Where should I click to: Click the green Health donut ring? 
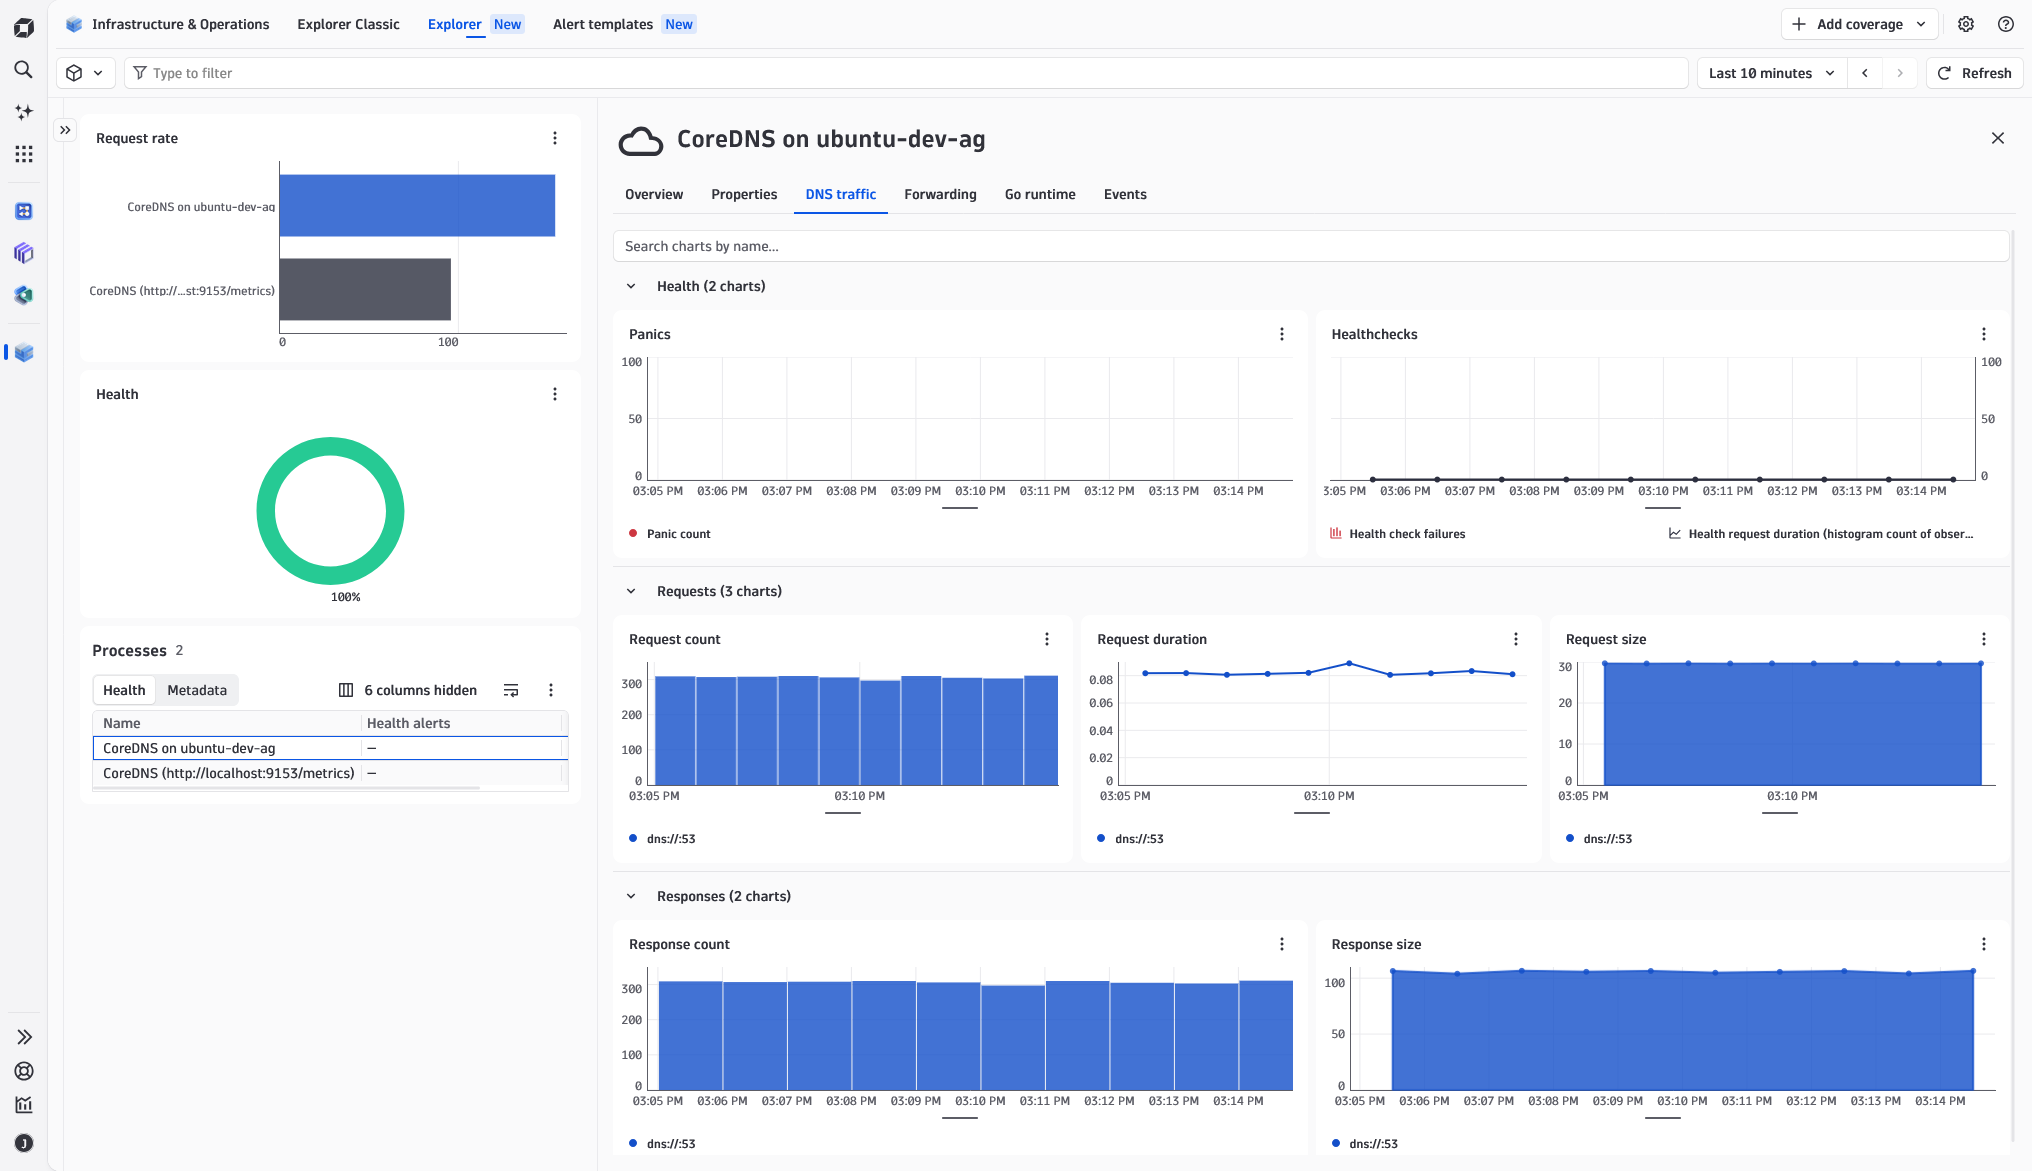330,445
